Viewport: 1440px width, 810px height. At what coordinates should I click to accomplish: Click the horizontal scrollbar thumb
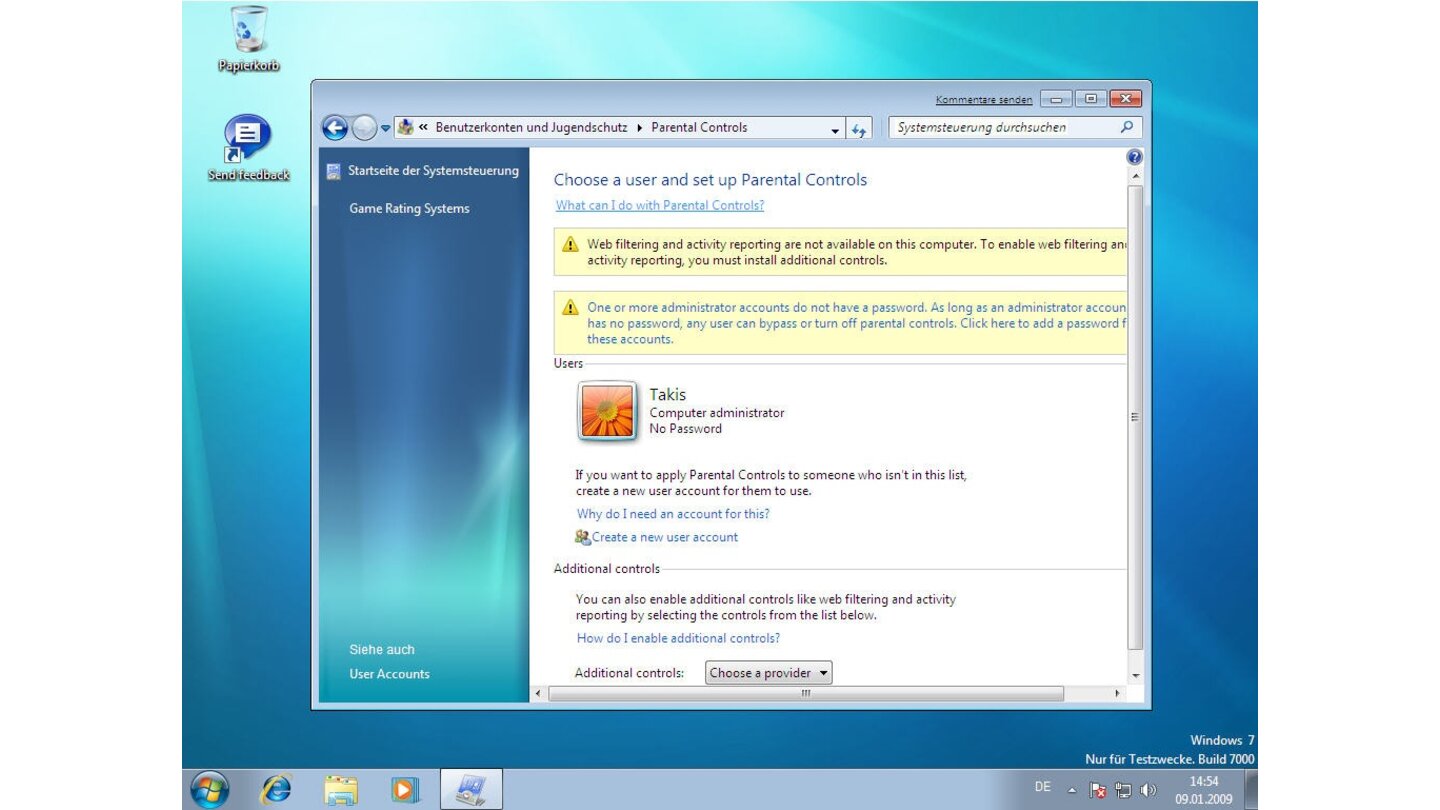805,693
